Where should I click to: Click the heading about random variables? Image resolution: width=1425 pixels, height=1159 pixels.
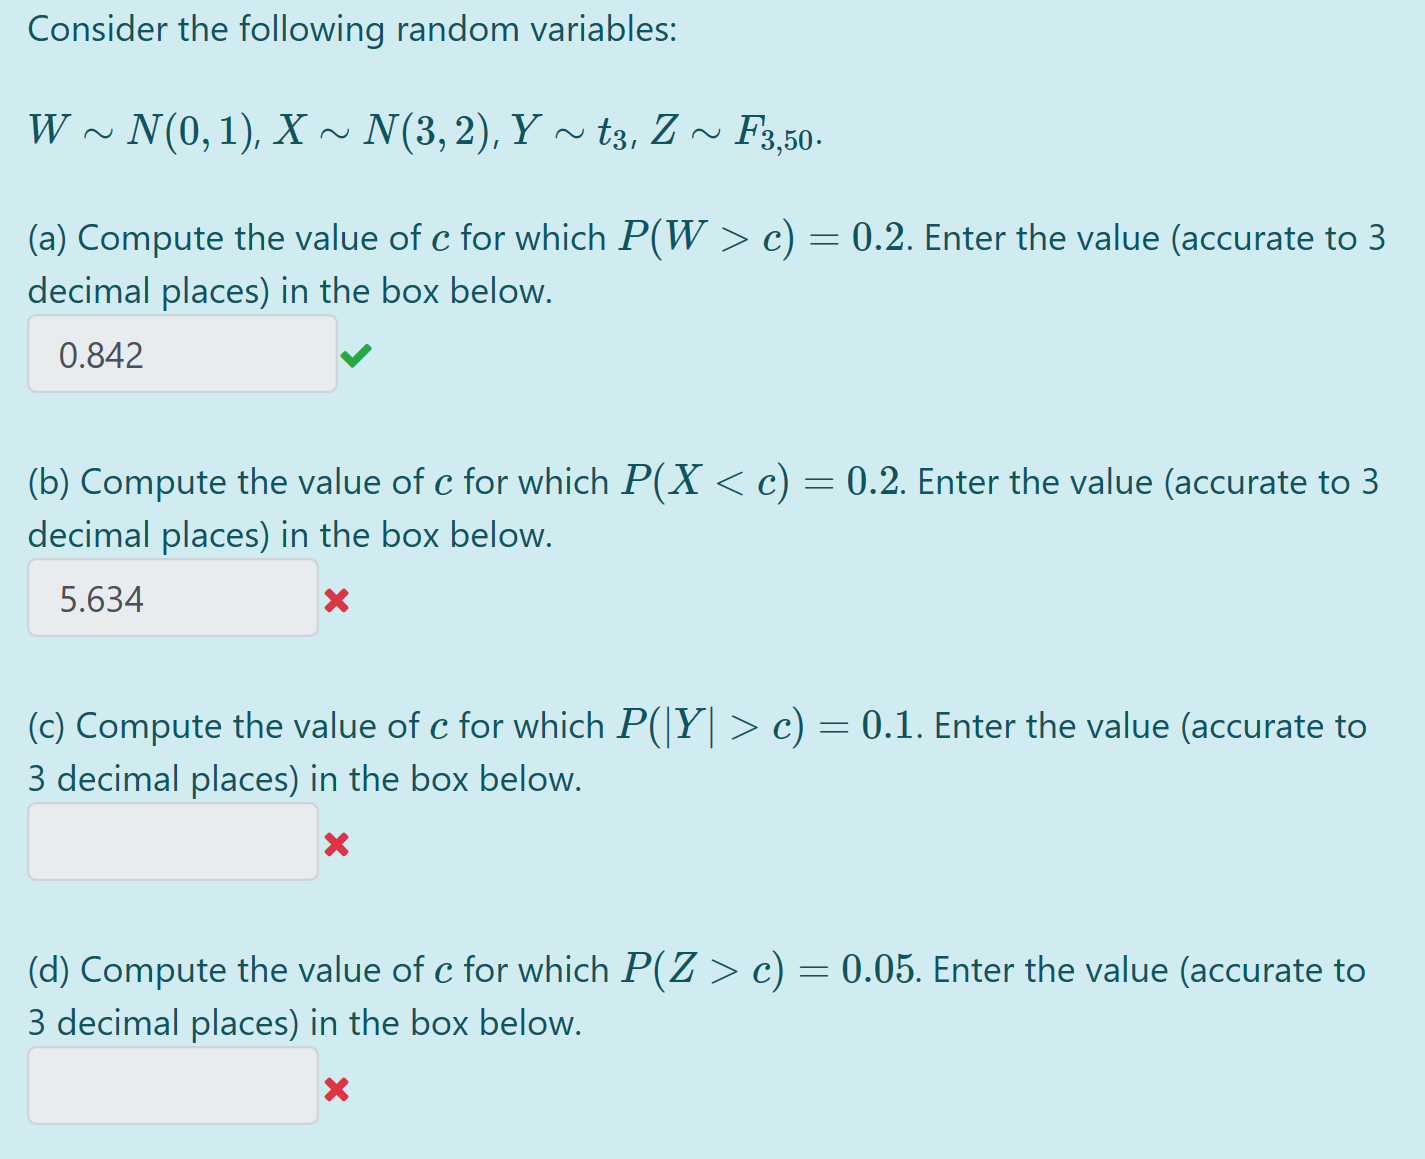354,29
